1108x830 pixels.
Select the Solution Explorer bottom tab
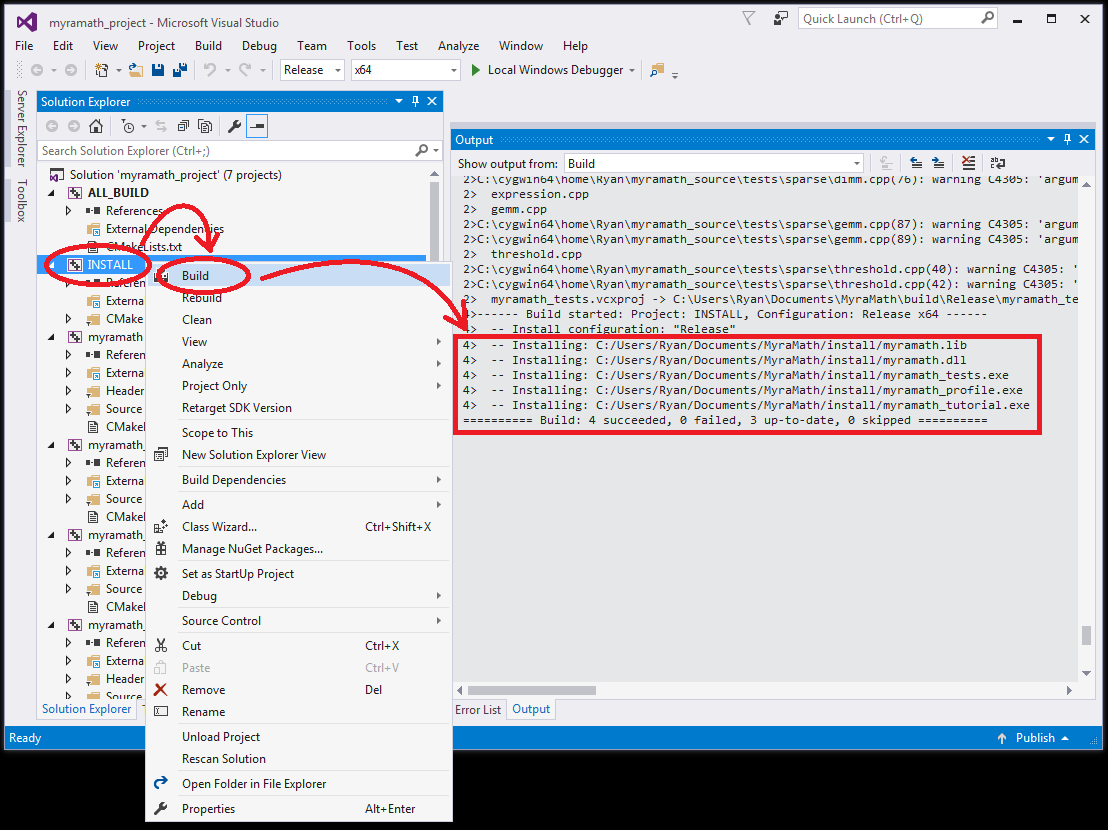[x=86, y=709]
